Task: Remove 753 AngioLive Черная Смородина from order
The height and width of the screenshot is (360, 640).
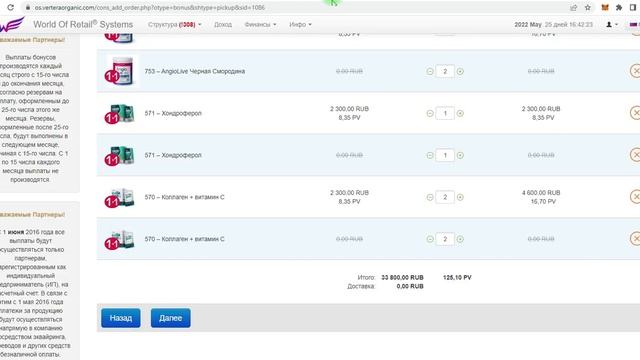Action: click(635, 71)
